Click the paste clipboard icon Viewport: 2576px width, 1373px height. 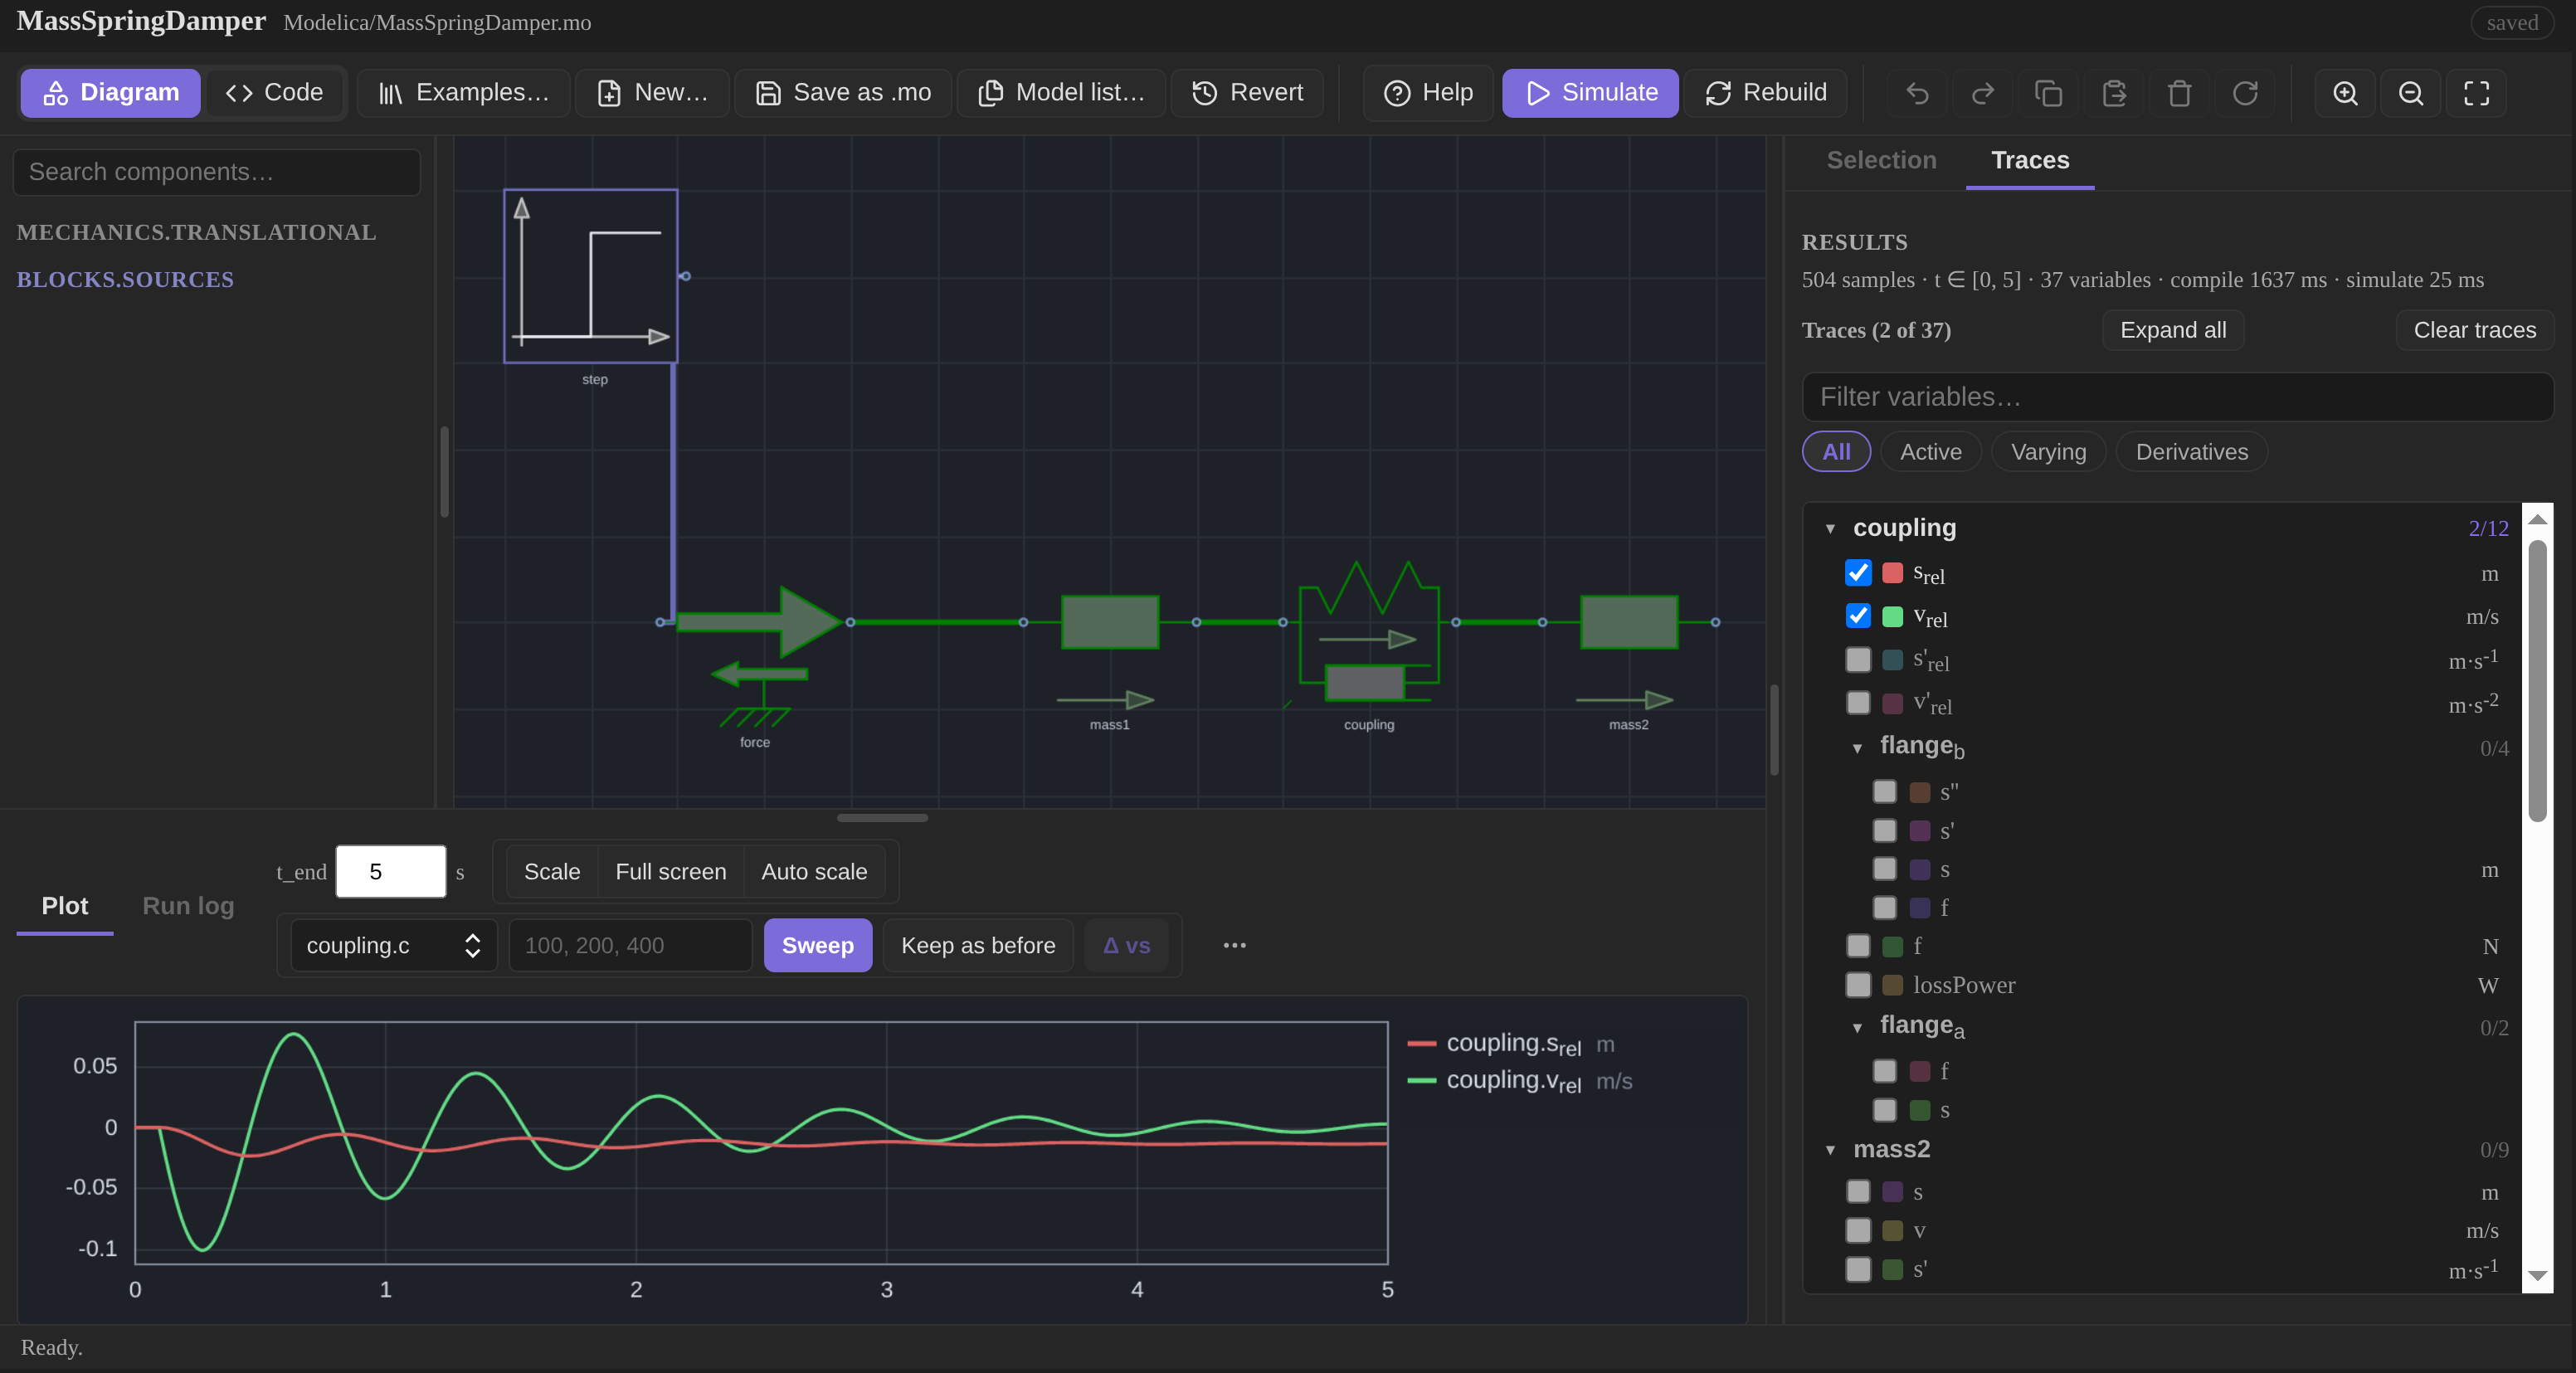coord(2114,93)
